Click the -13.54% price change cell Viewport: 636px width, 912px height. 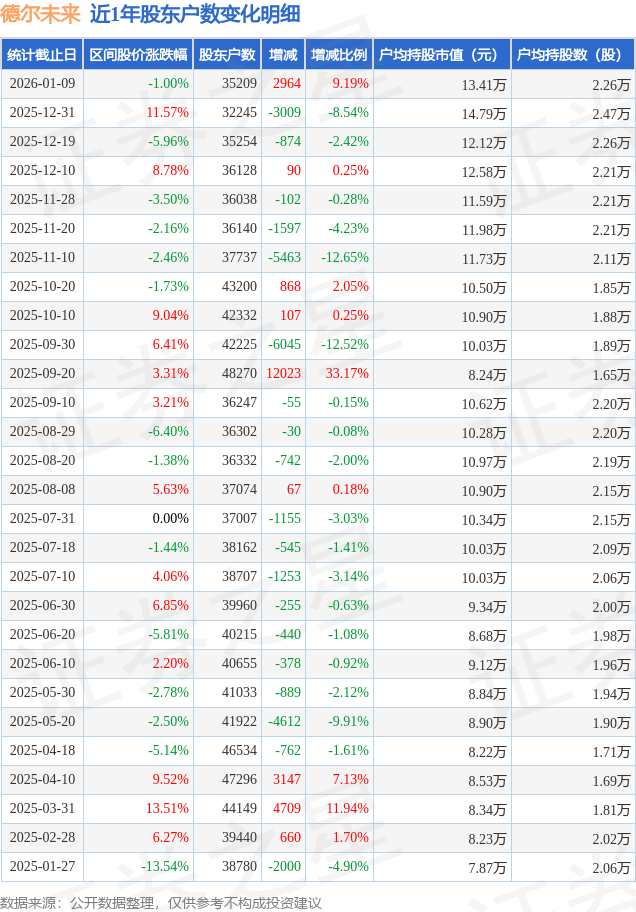(x=164, y=867)
